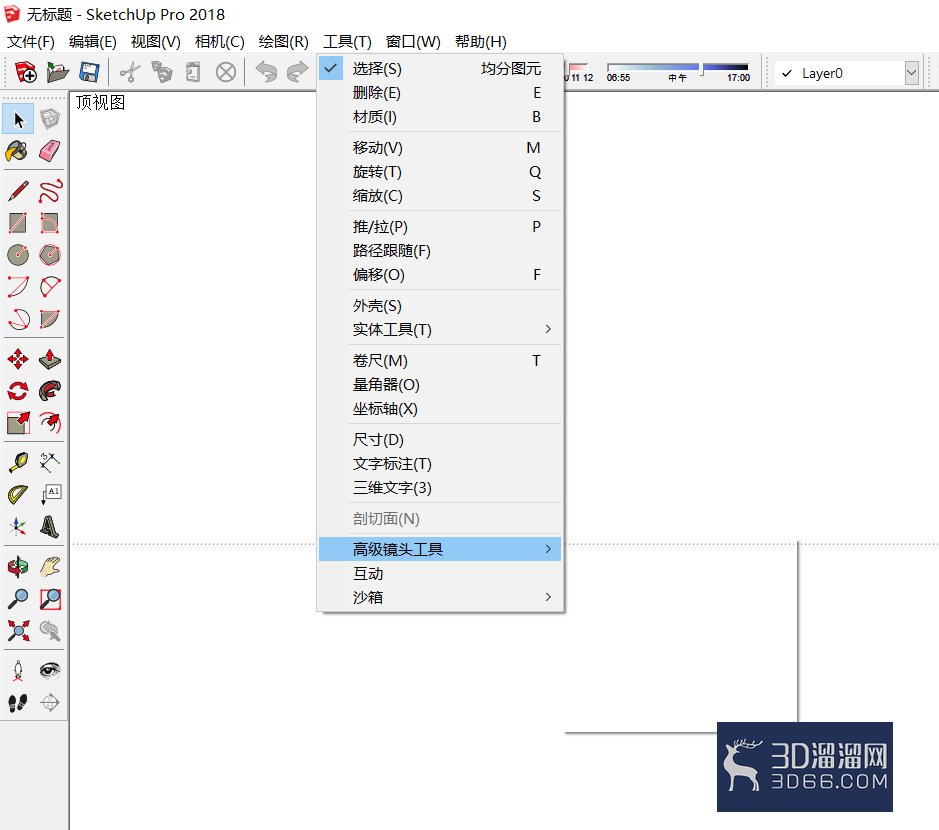This screenshot has width=939, height=830.
Task: Click the Copy toolbar icon
Action: click(162, 72)
